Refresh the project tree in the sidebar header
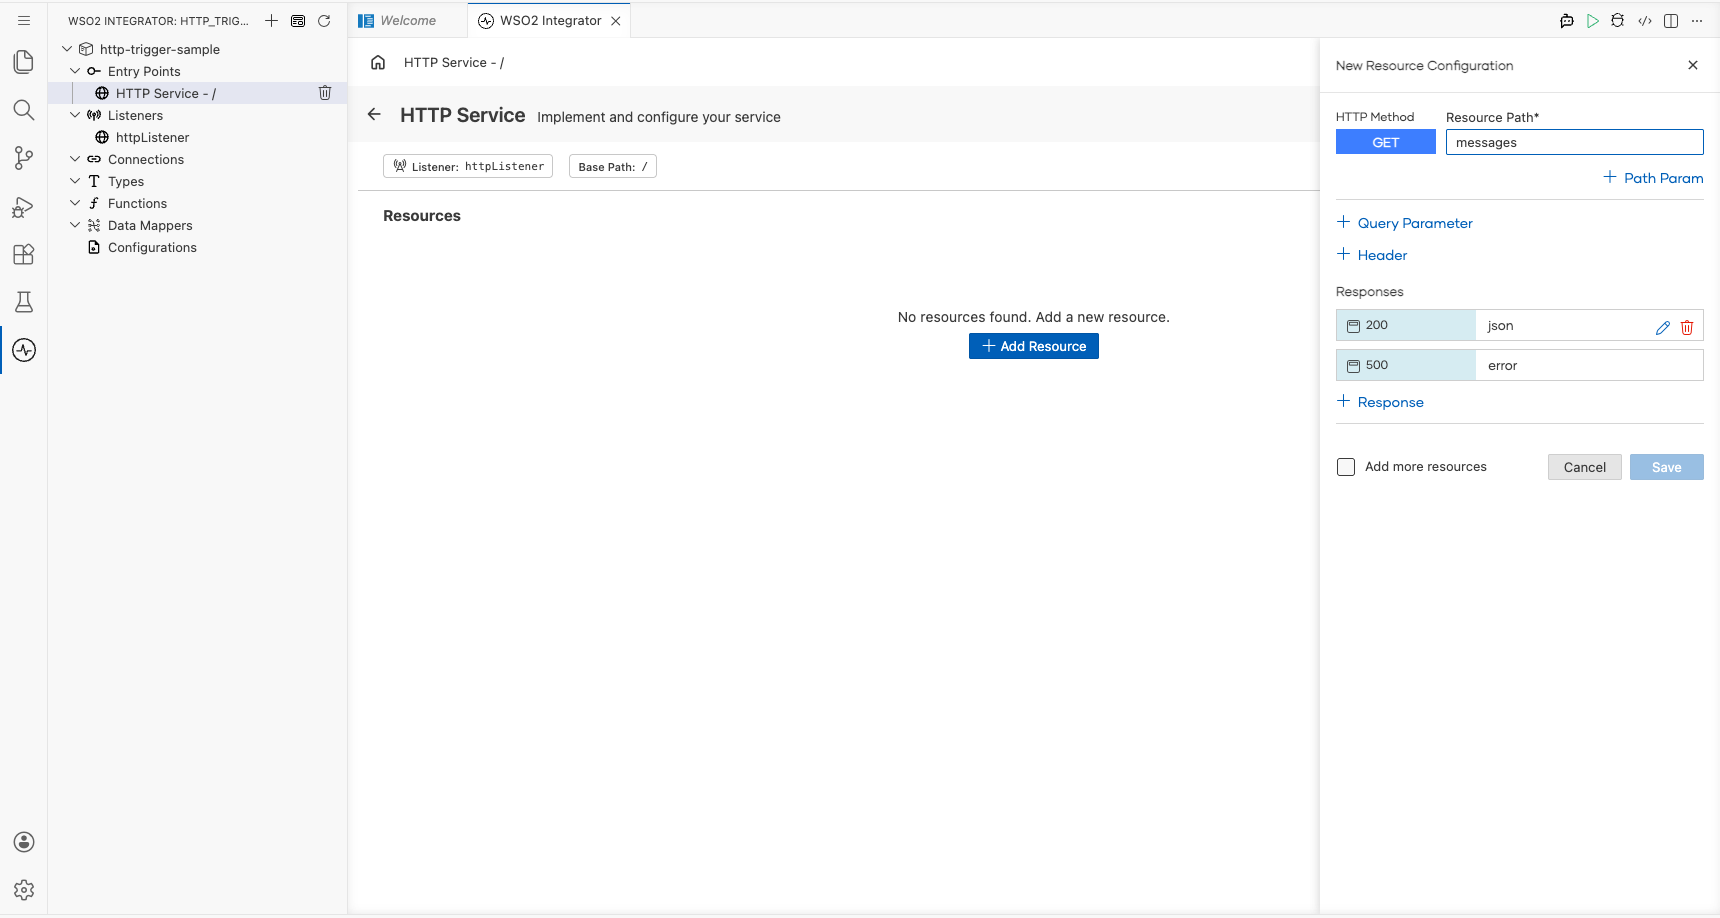 click(324, 21)
